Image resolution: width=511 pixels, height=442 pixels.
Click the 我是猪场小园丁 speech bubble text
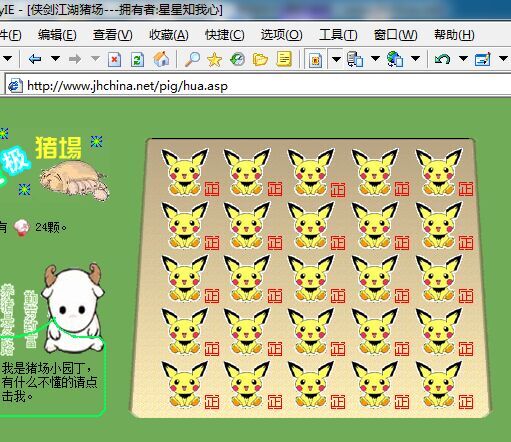(50, 382)
